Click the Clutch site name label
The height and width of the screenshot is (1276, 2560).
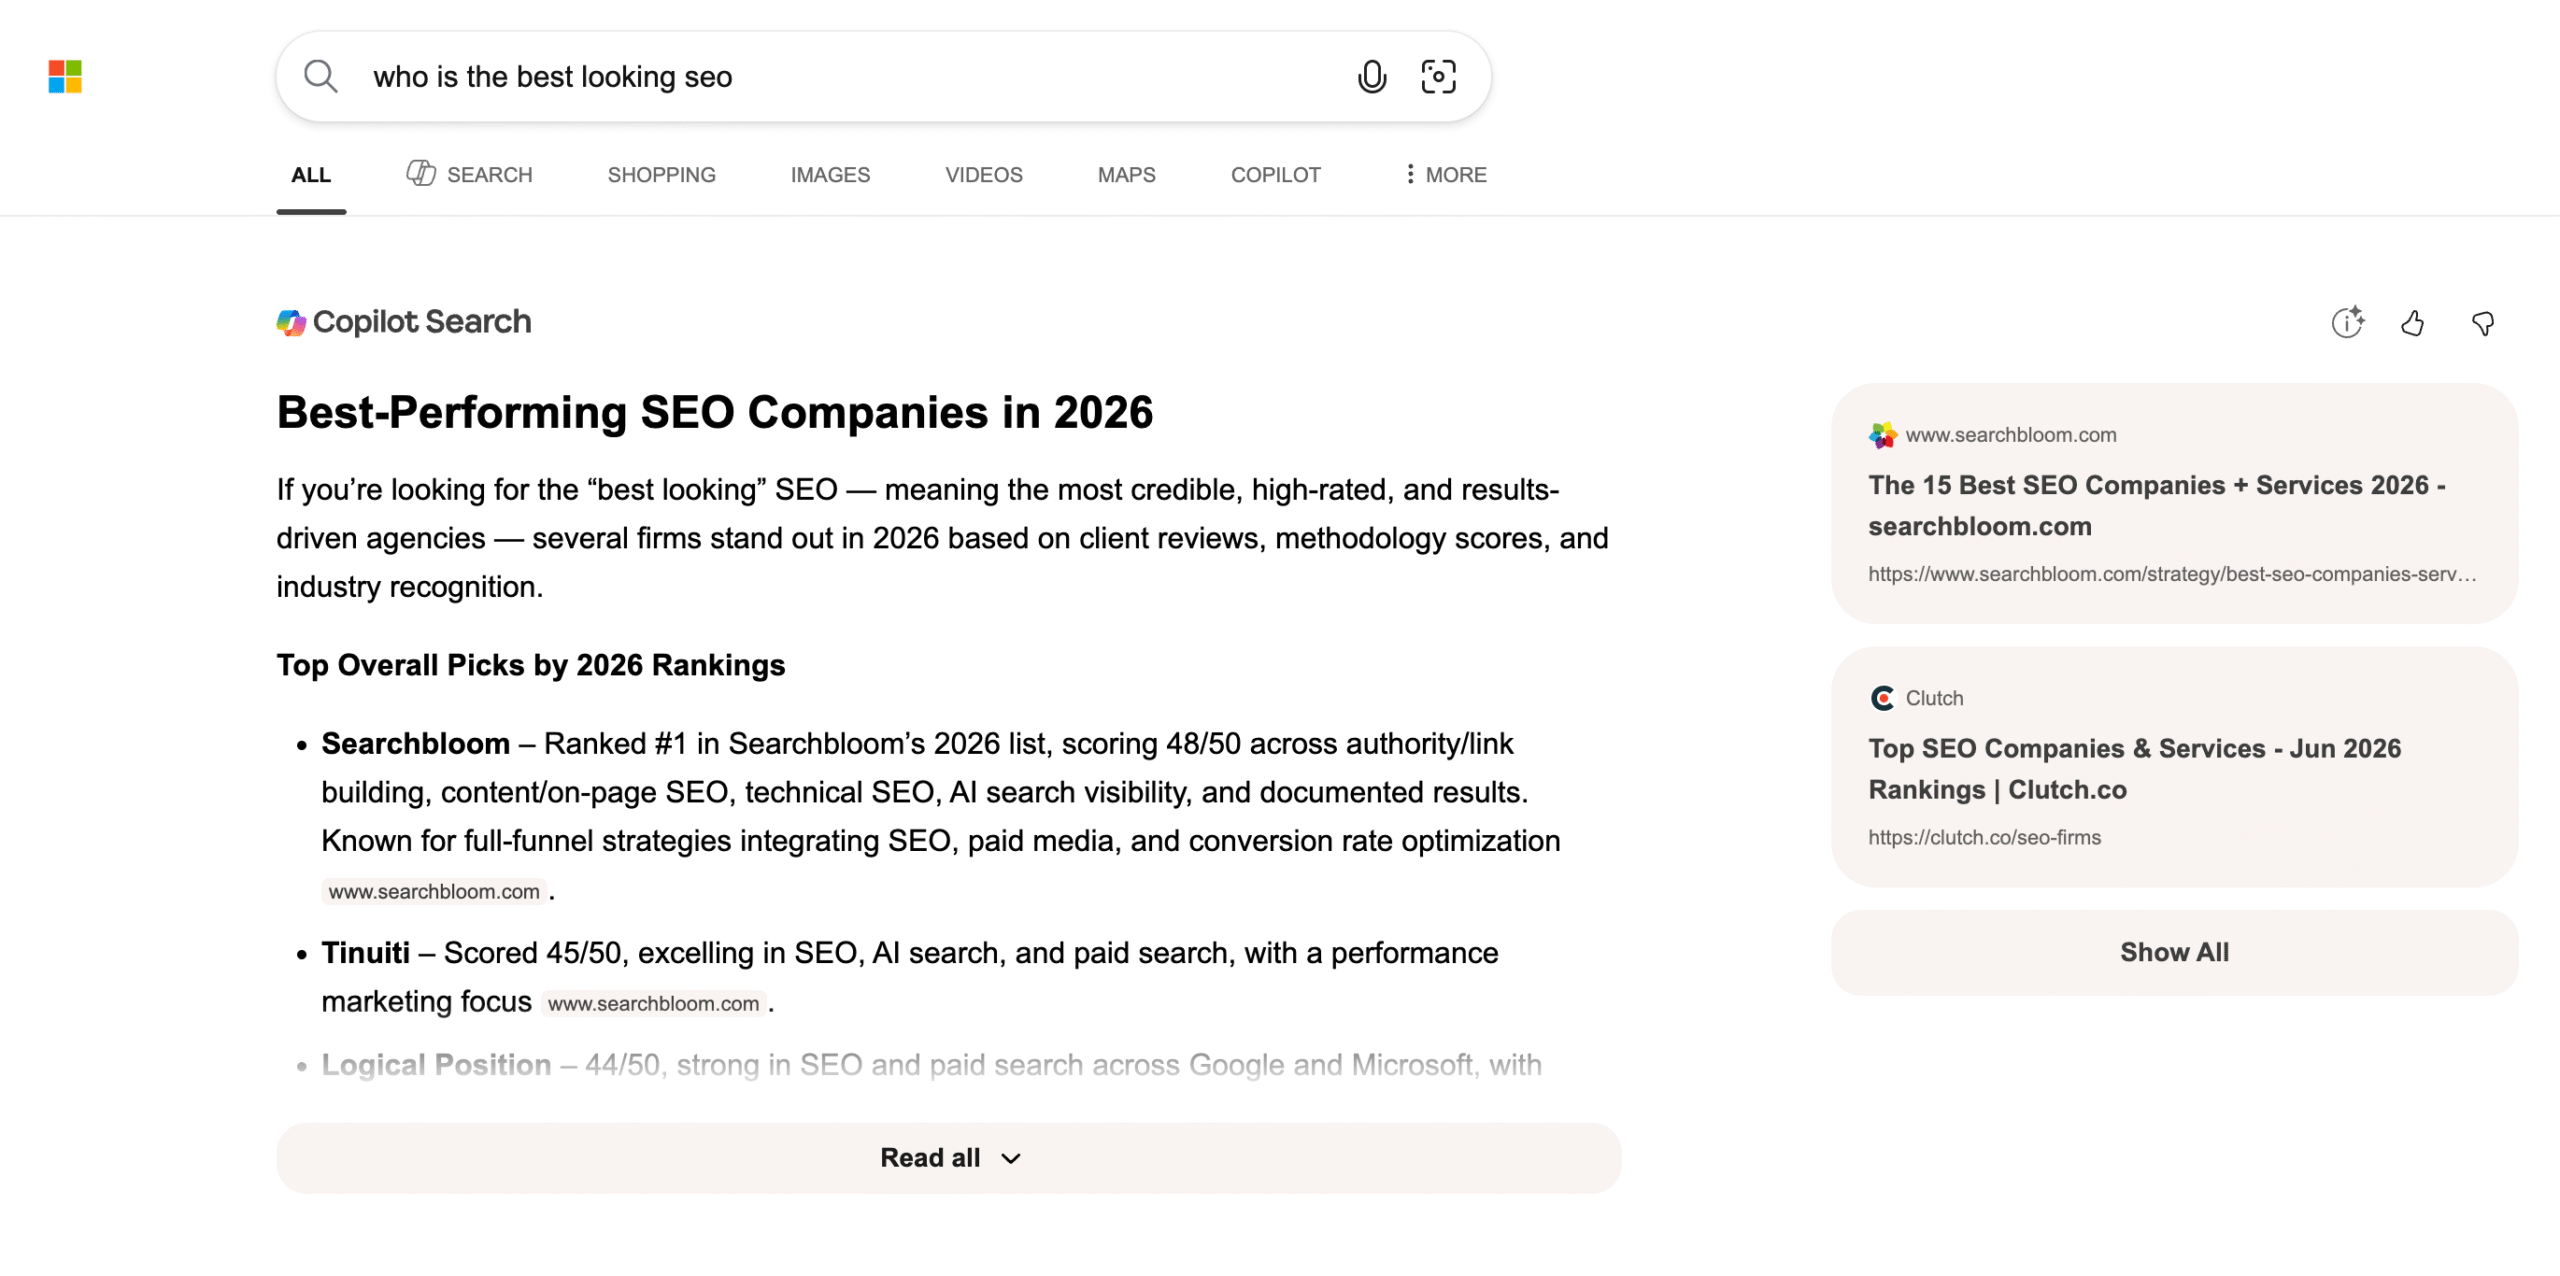tap(1934, 698)
